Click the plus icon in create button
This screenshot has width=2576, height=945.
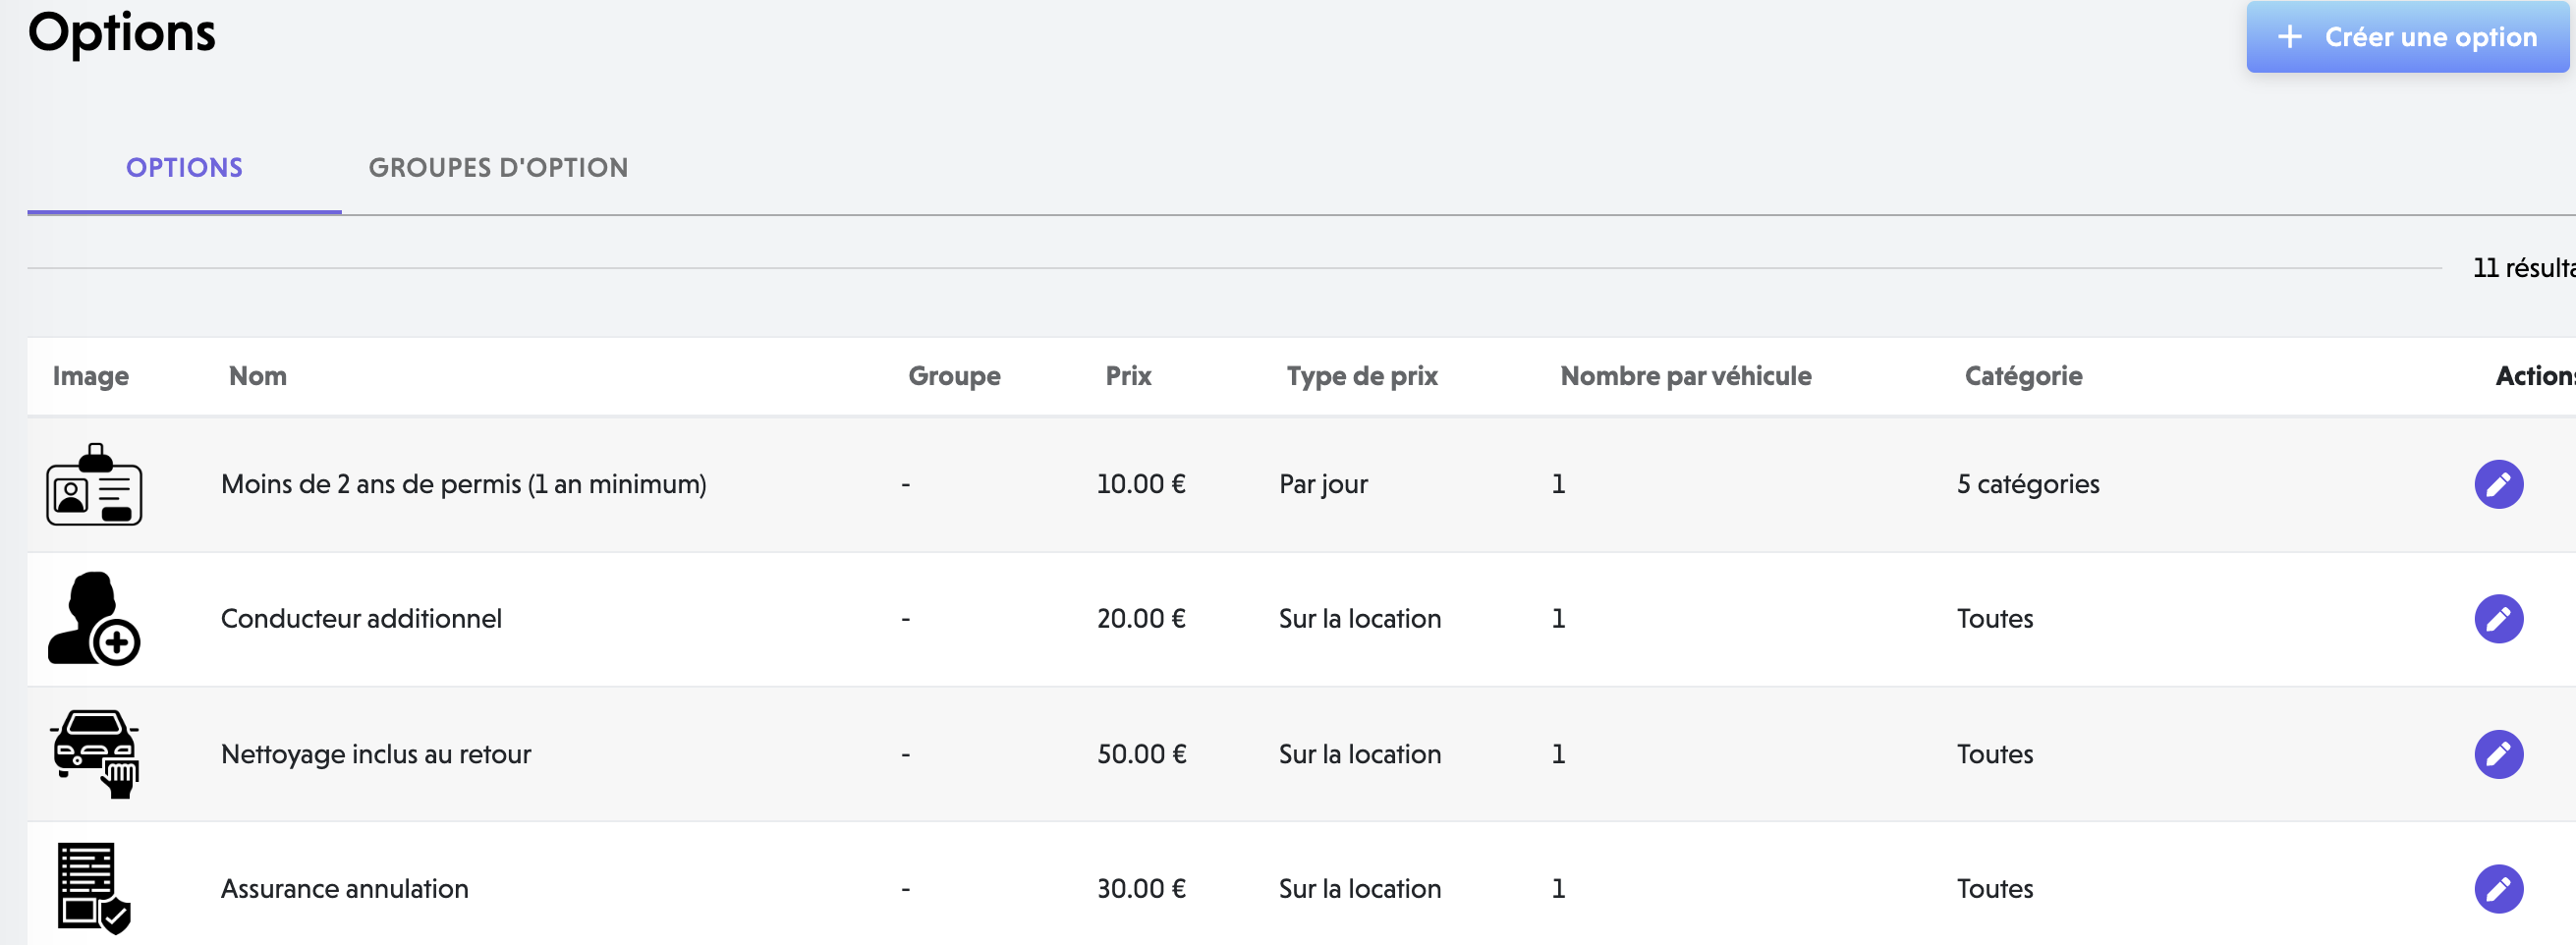click(2289, 37)
